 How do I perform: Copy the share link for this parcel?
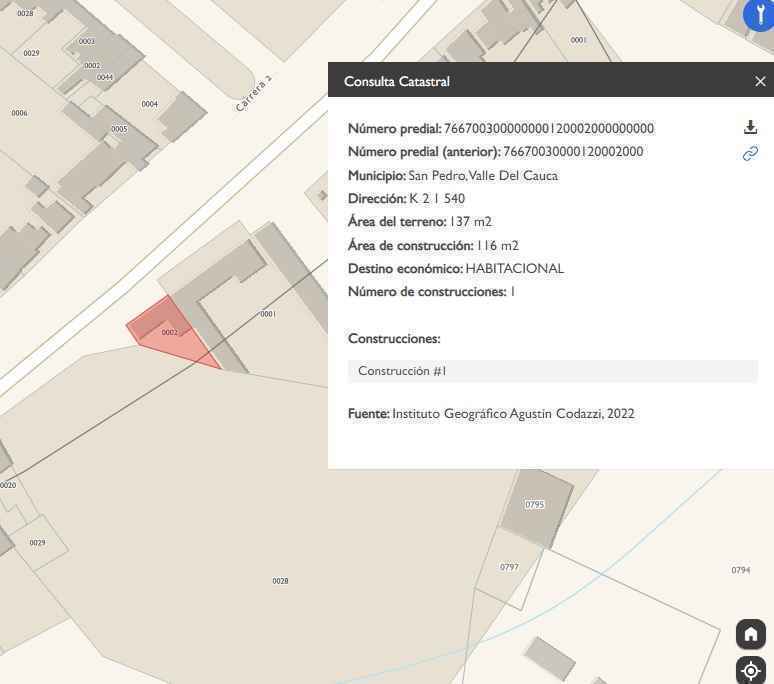pyautogui.click(x=750, y=153)
